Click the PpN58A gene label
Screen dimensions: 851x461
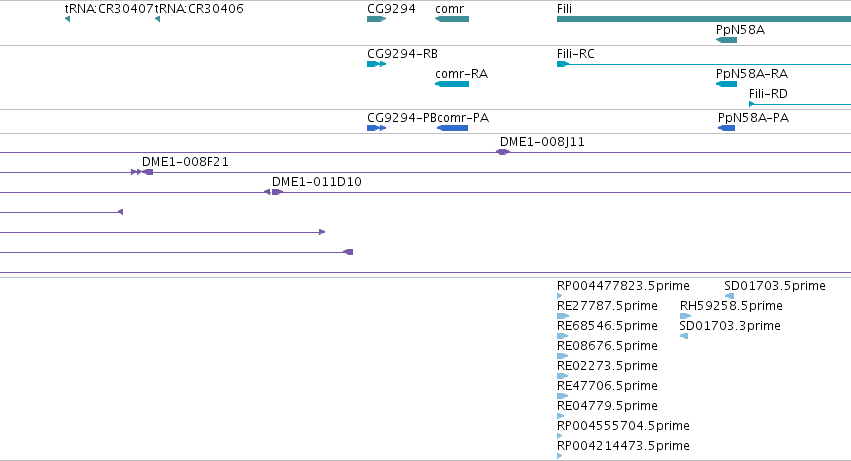740,29
